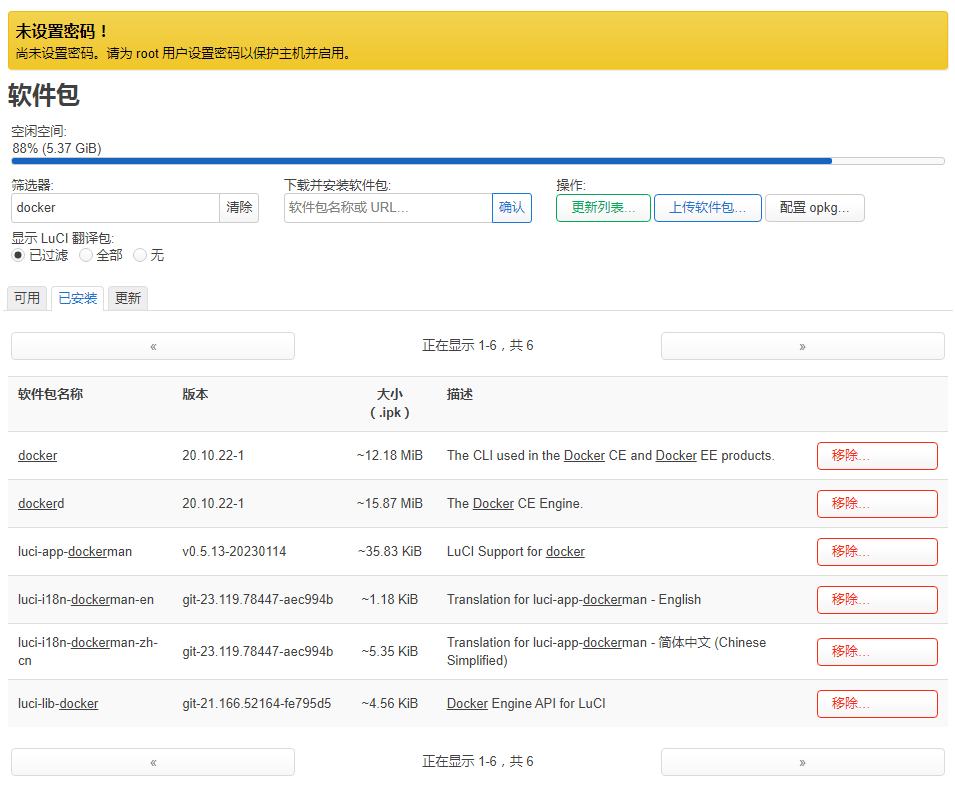Remove the luci-lib-docker package

coord(877,703)
